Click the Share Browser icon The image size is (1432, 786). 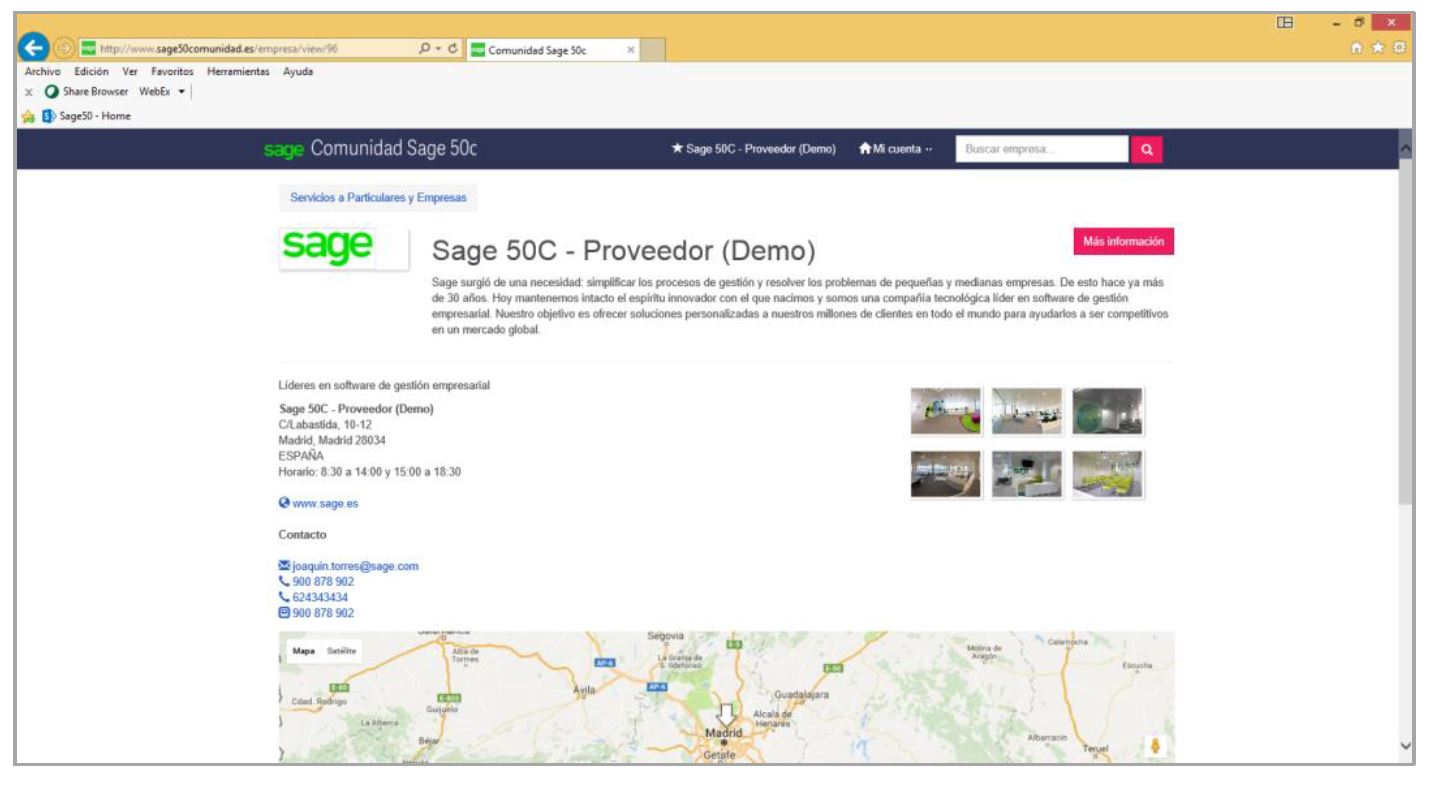coord(52,94)
